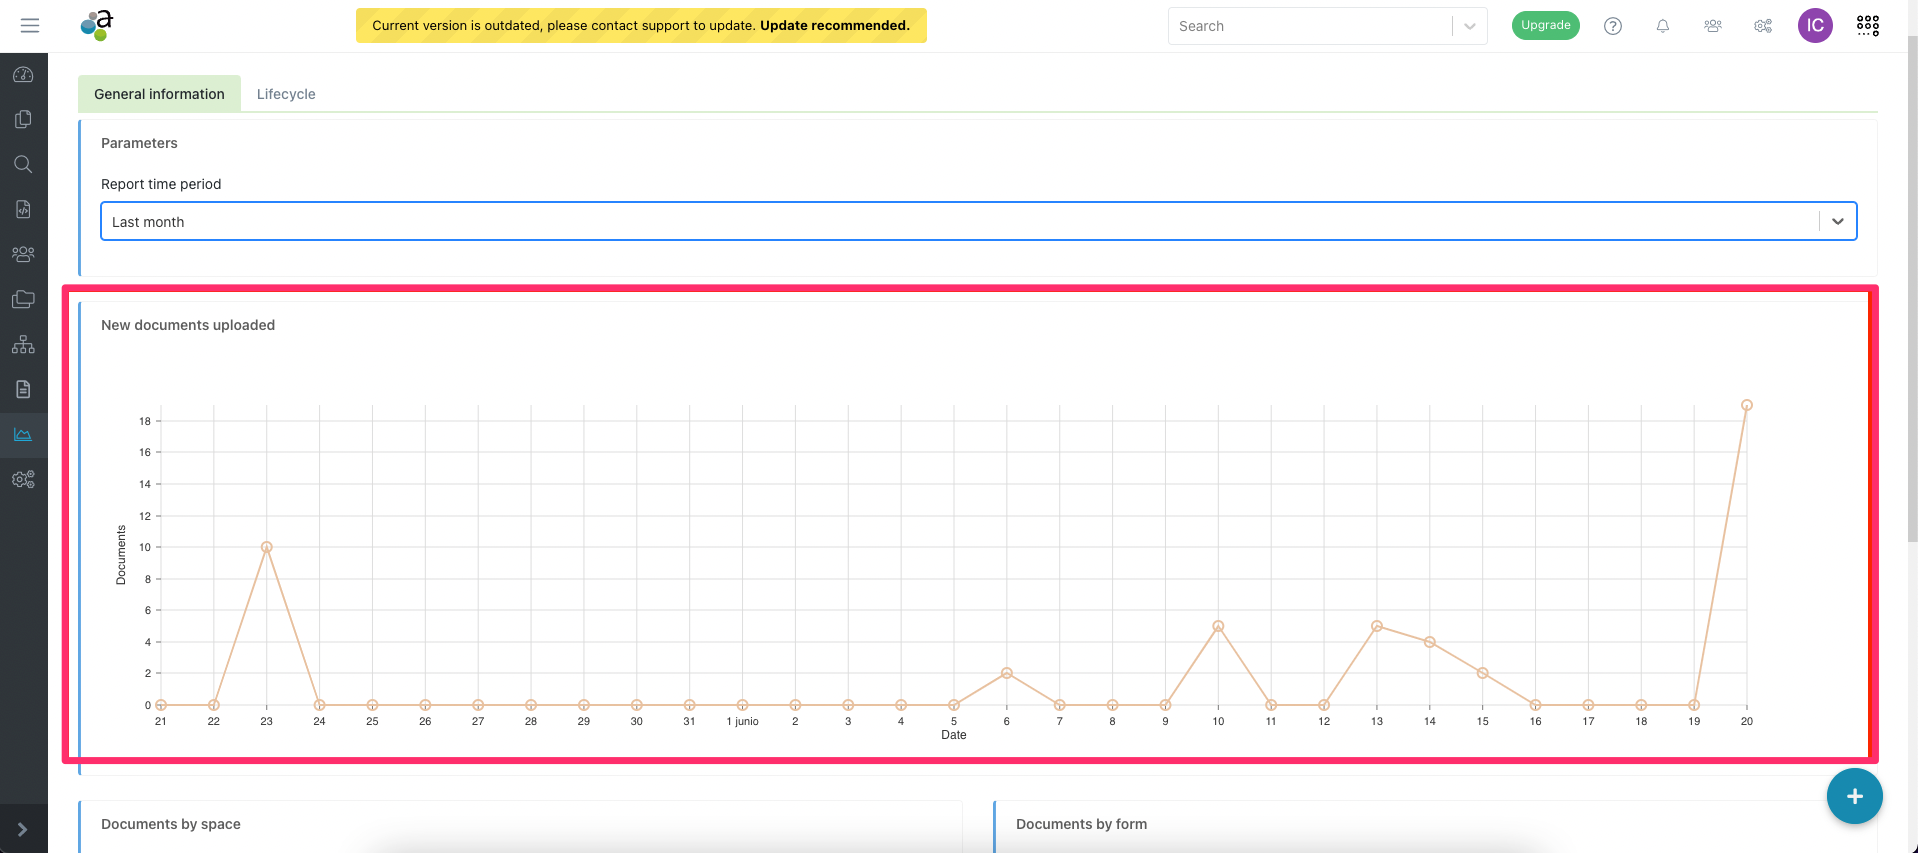Expand the sidebar with bottom chevron
1918x853 pixels.
(23, 829)
